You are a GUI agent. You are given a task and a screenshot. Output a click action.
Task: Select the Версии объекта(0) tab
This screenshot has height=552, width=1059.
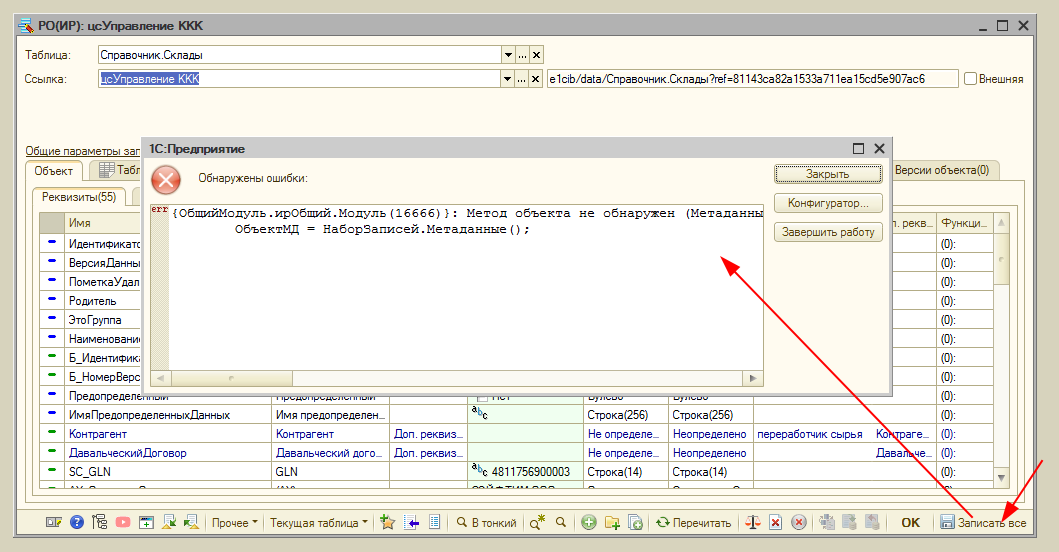coord(941,170)
